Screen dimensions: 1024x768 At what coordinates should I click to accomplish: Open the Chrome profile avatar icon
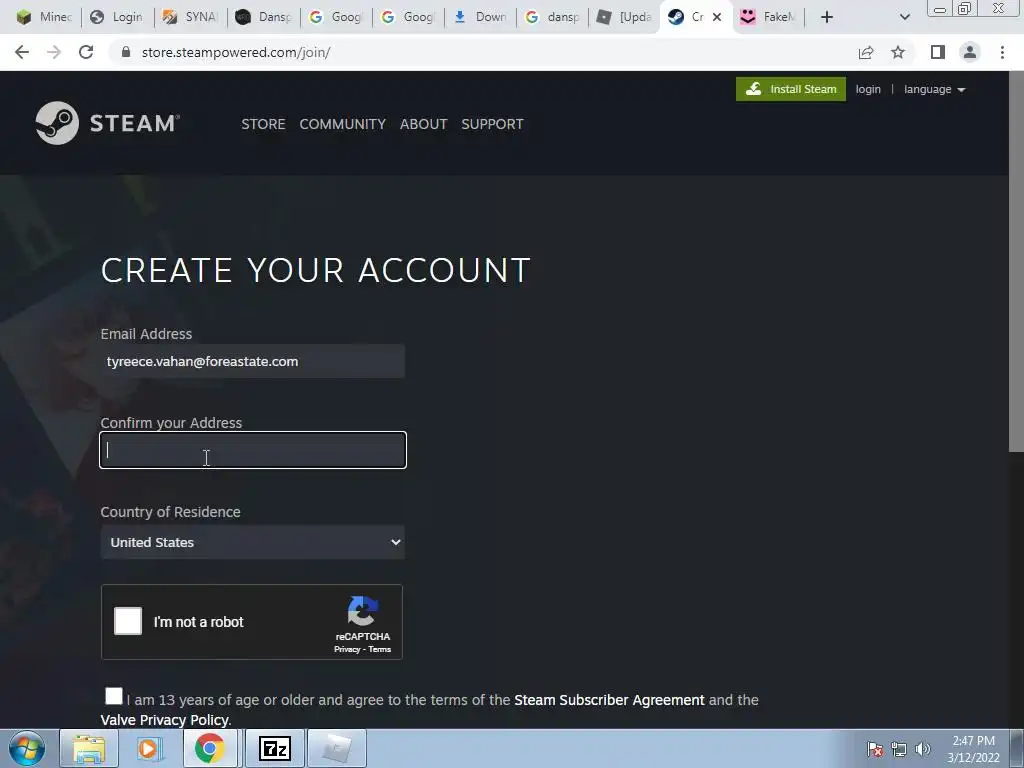pyautogui.click(x=970, y=52)
